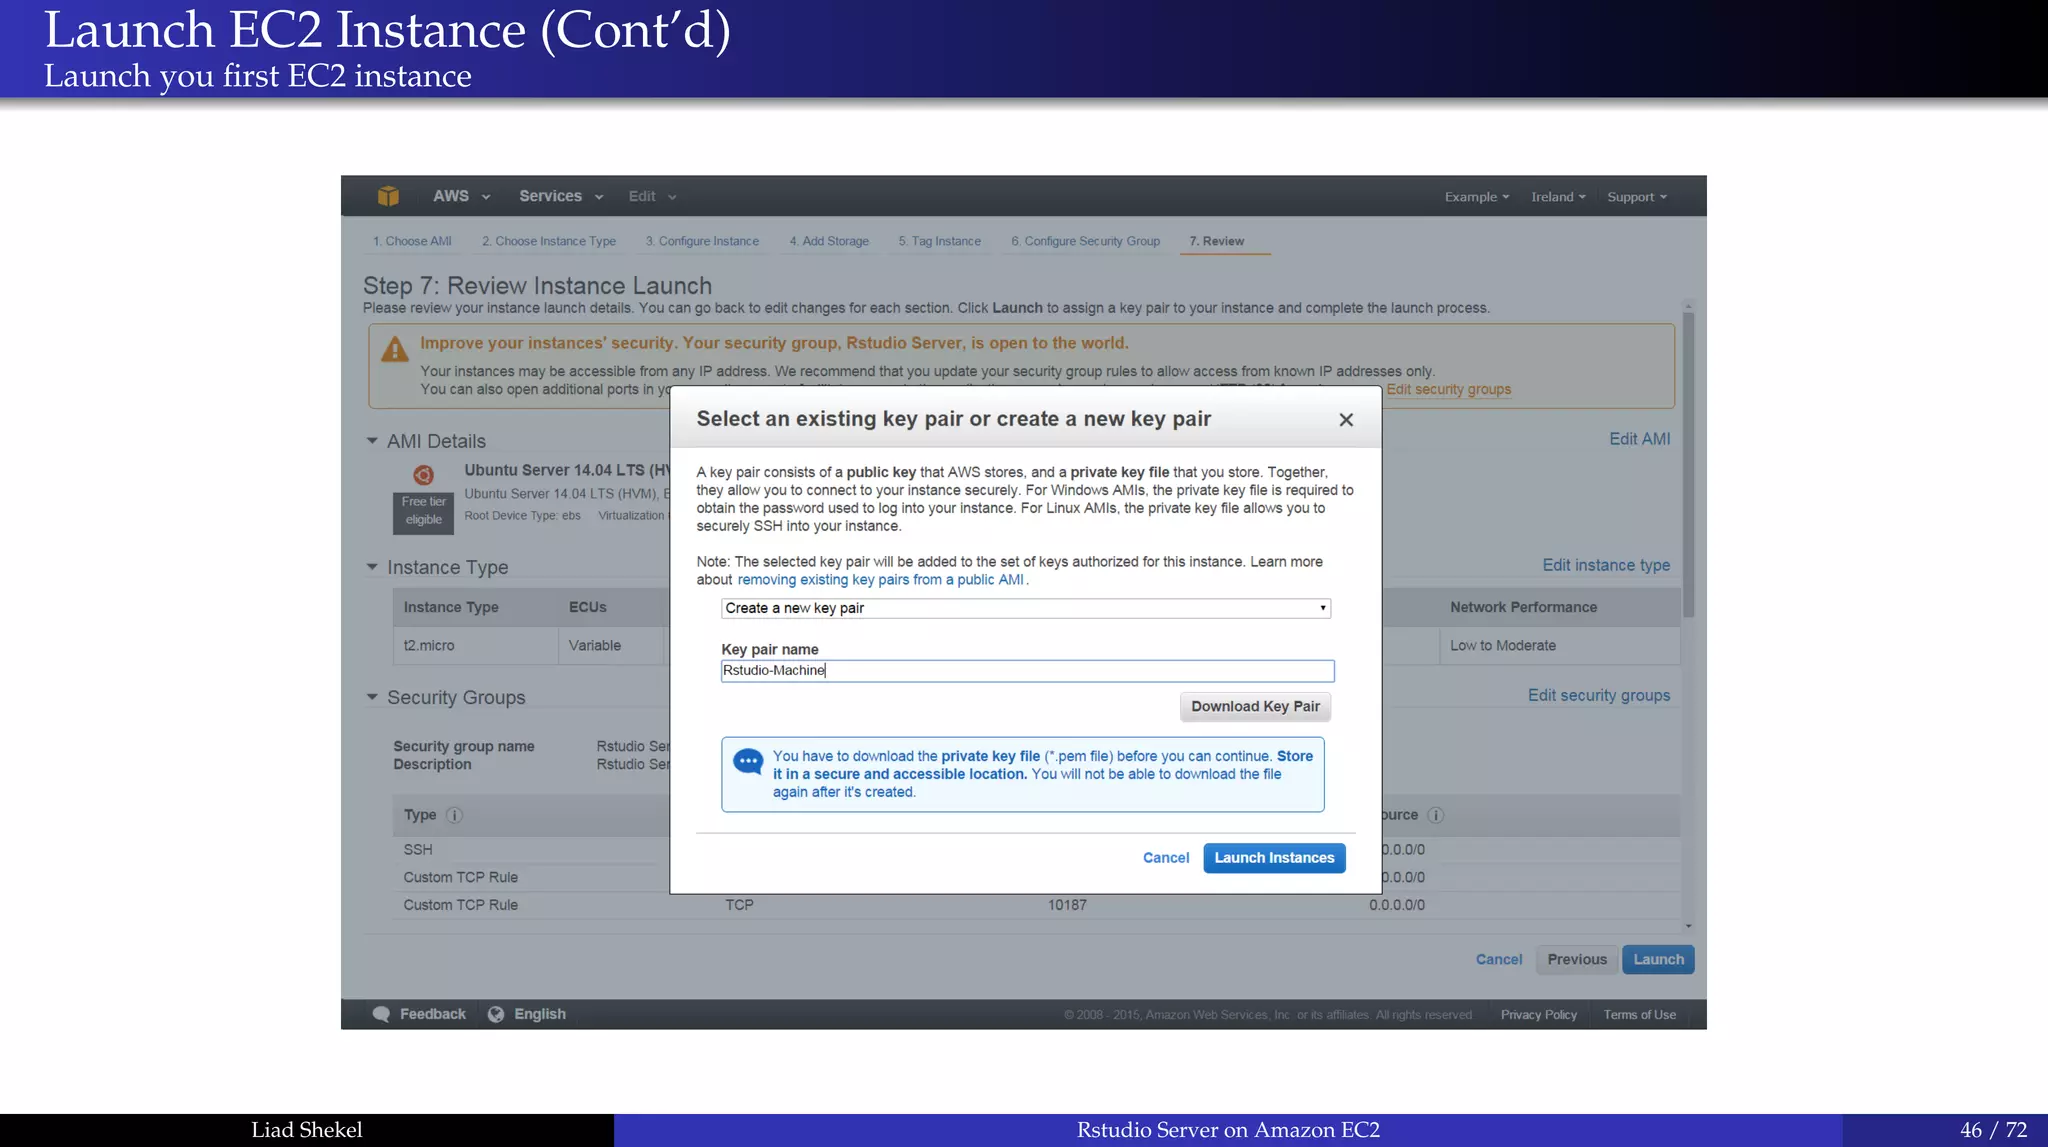This screenshot has width=2048, height=1147.
Task: Open the Edit AMI link
Action: 1639,439
